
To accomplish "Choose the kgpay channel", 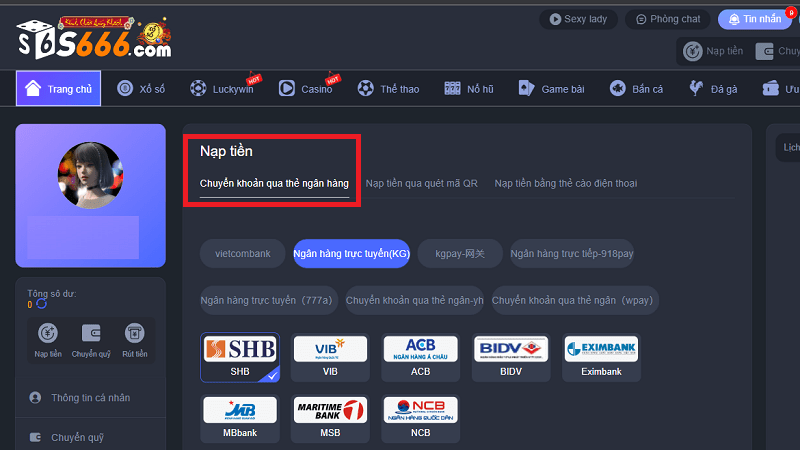I will pos(460,254).
